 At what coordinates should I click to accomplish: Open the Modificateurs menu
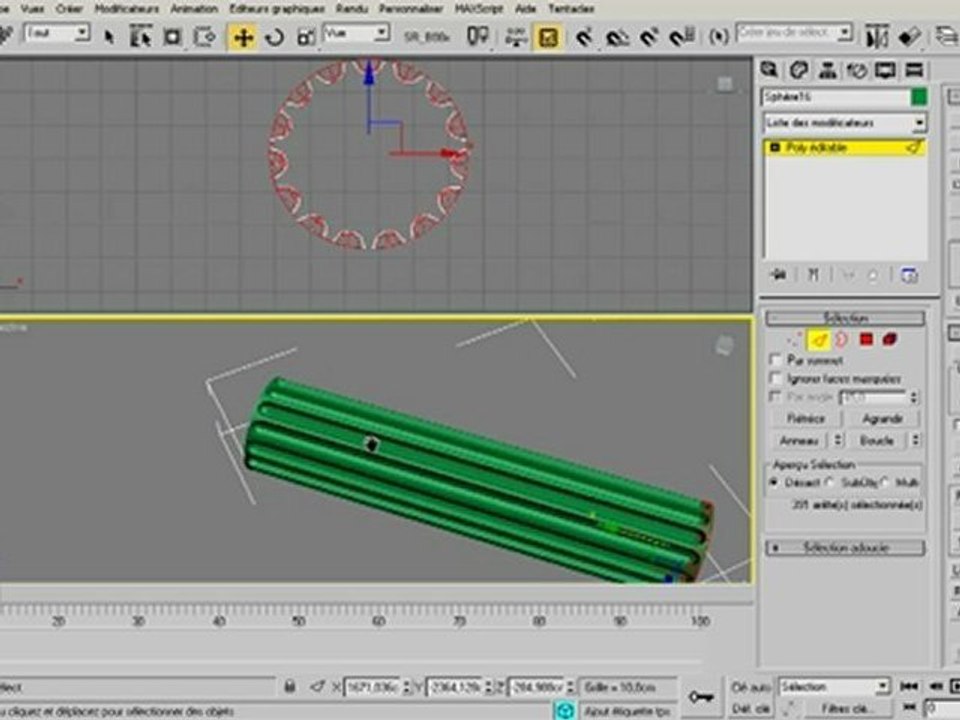click(x=127, y=9)
